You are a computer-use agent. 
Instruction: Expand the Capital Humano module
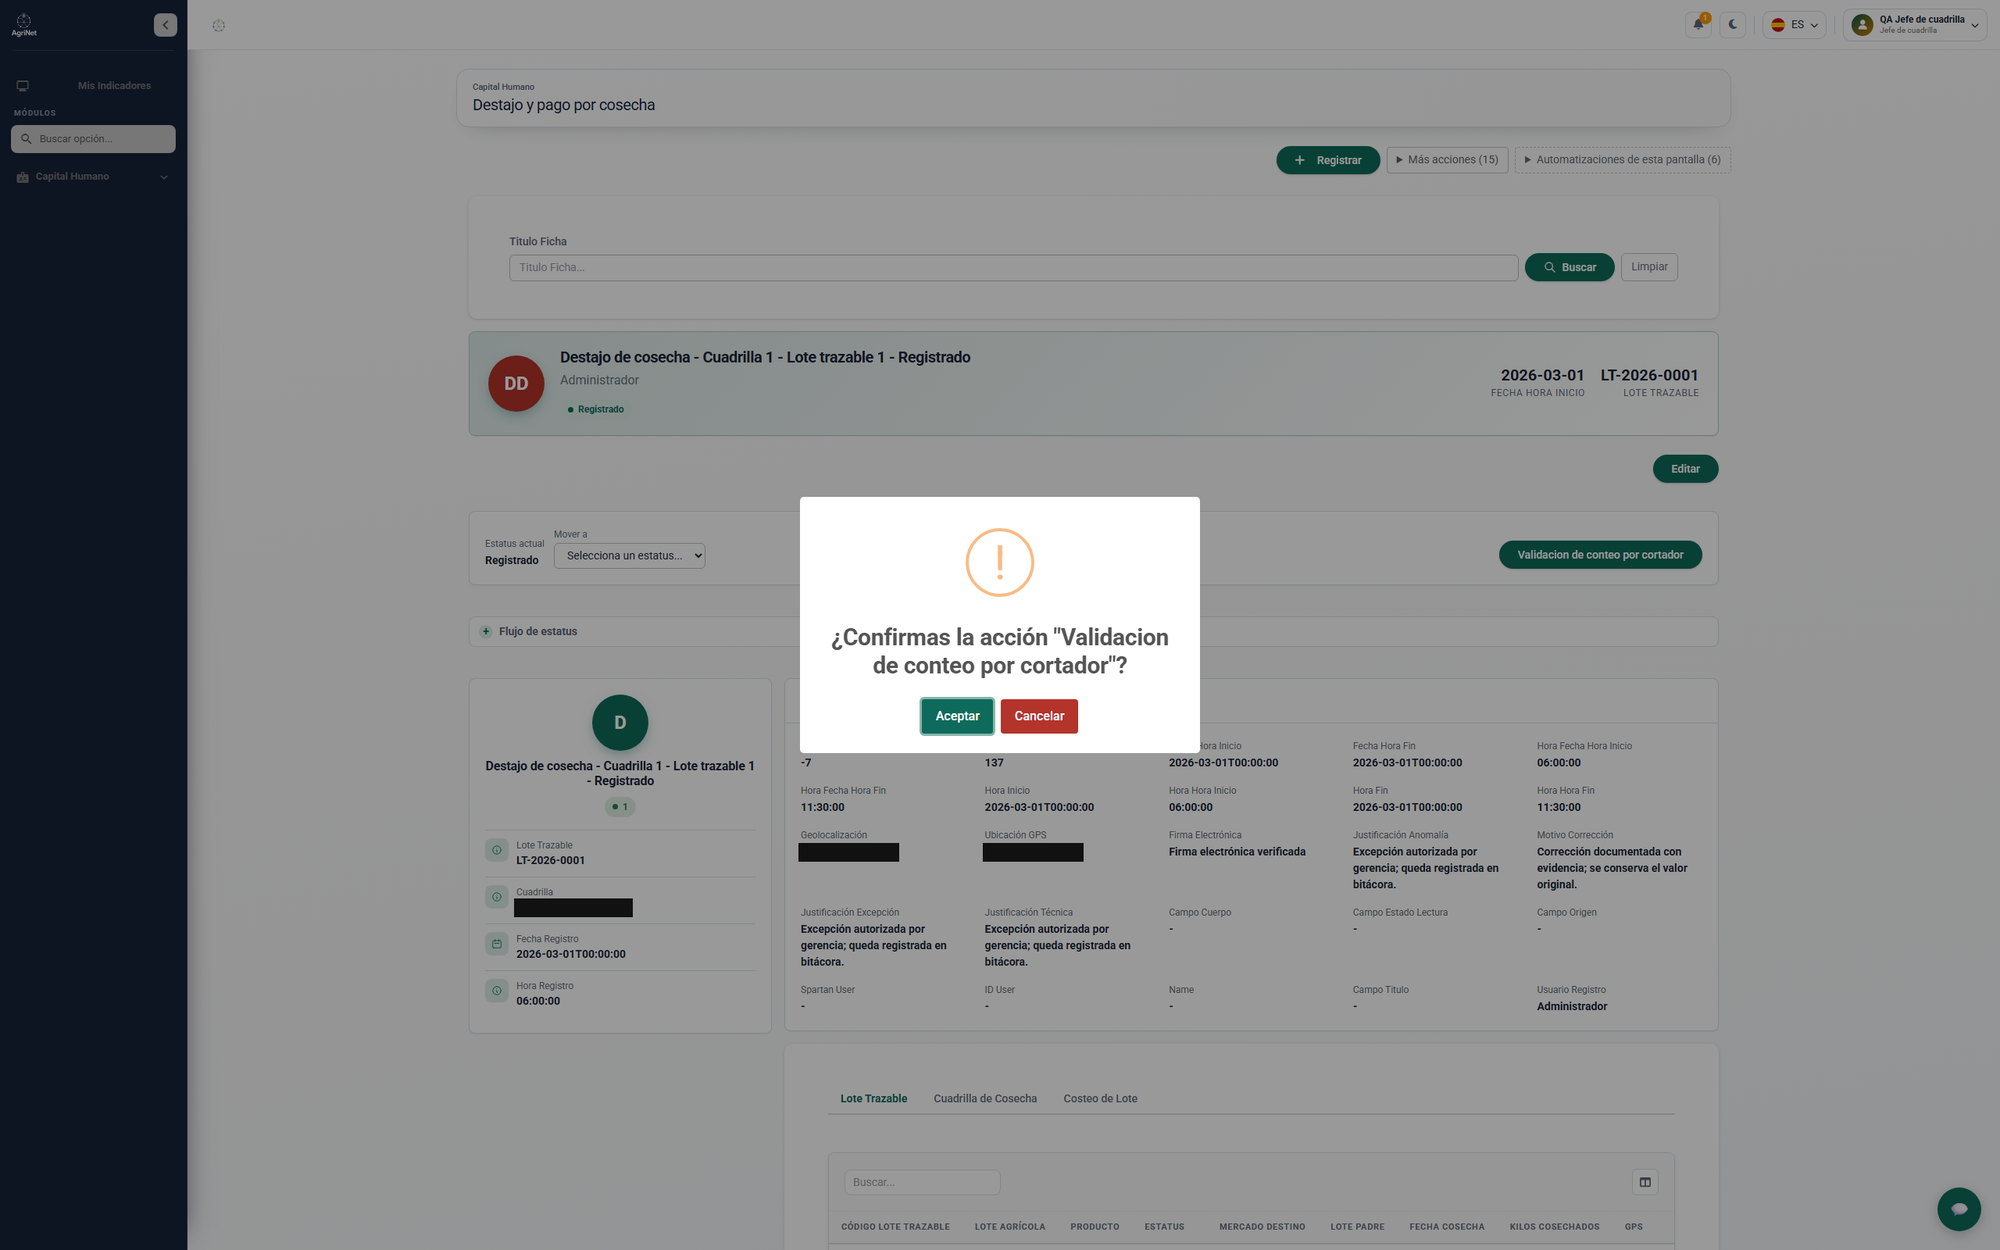(93, 177)
